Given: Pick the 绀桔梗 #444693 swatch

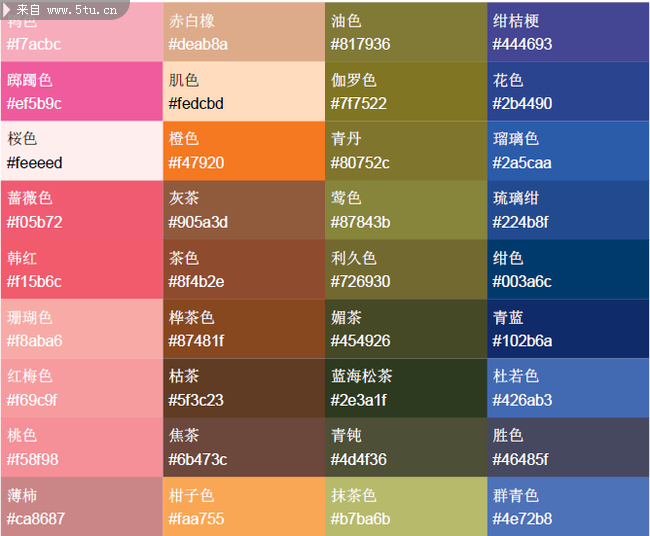Looking at the screenshot, I should tap(568, 32).
